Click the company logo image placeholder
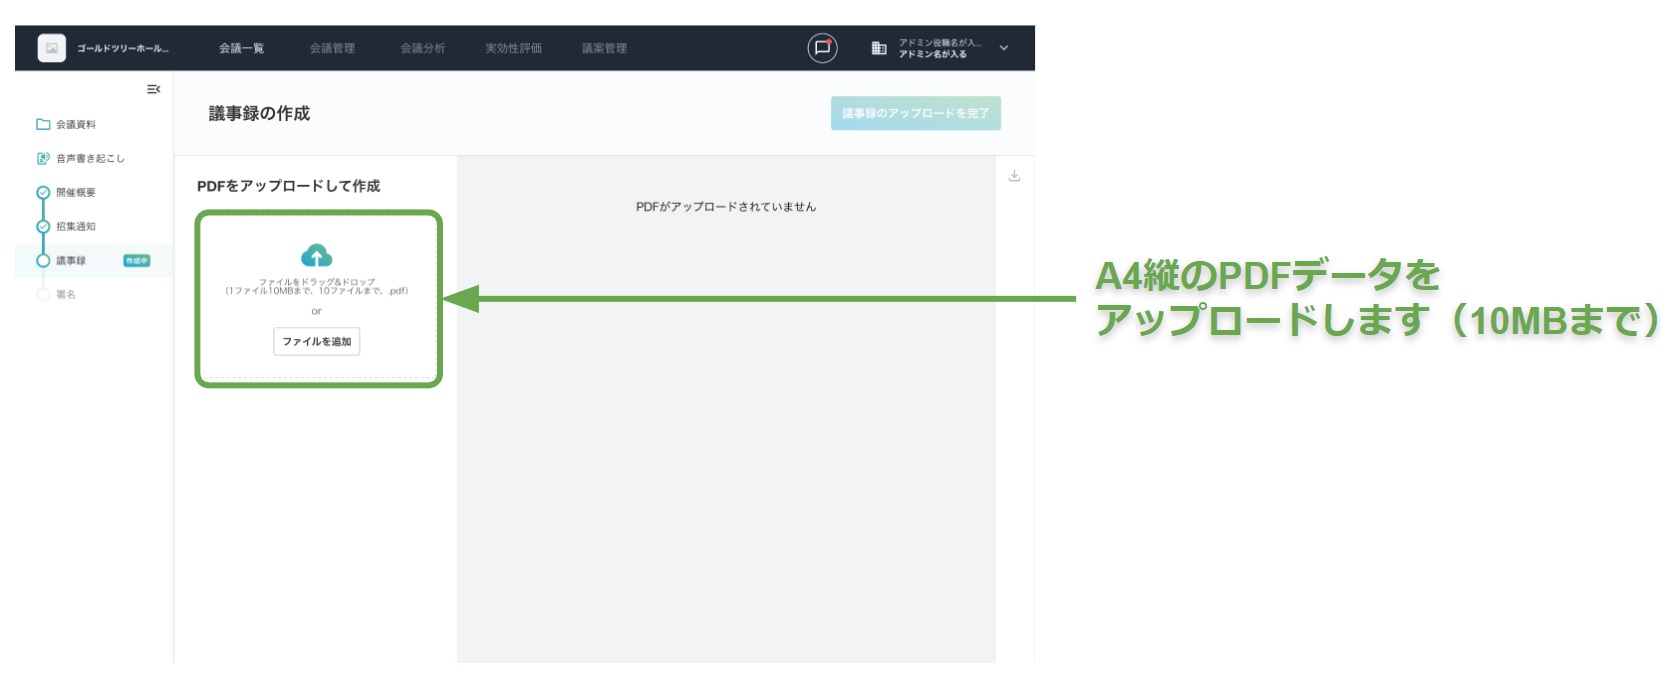Viewport: 1675px width, 680px height. point(51,48)
